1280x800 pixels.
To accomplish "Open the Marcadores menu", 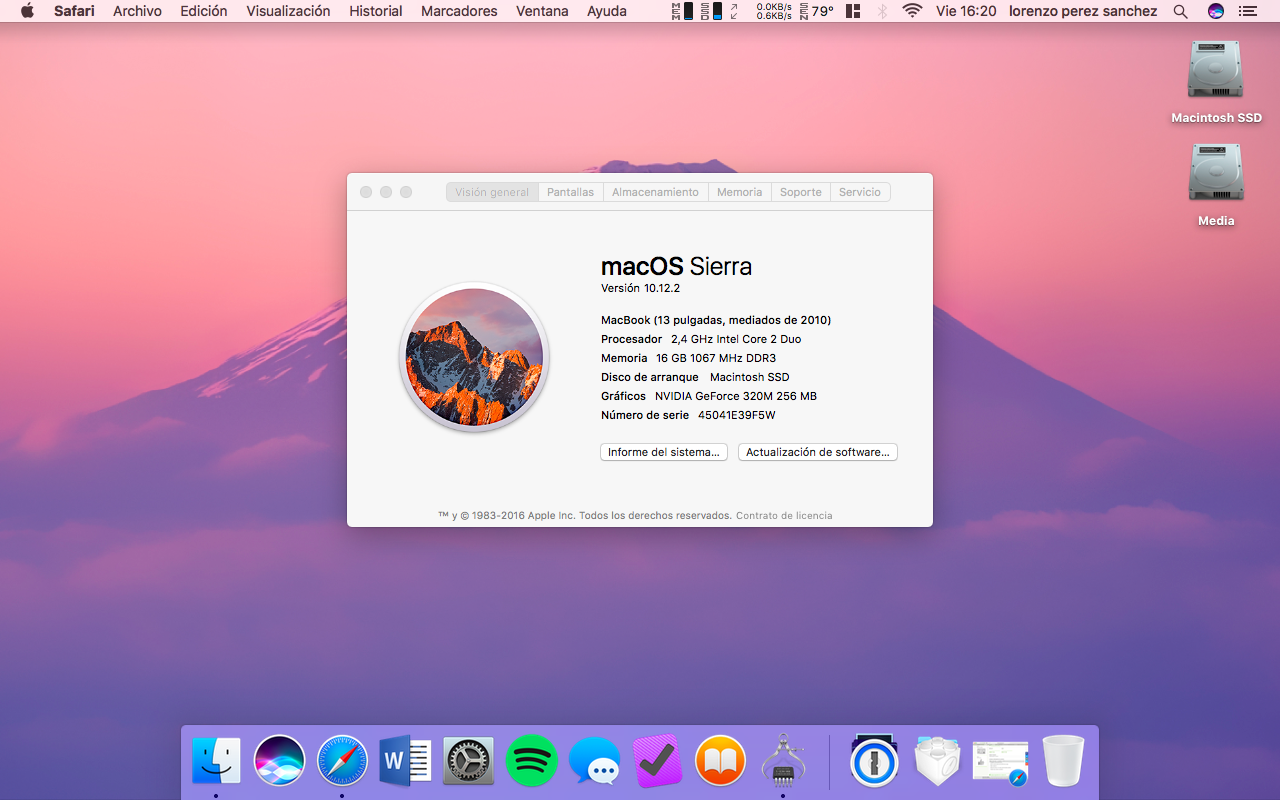I will [459, 11].
